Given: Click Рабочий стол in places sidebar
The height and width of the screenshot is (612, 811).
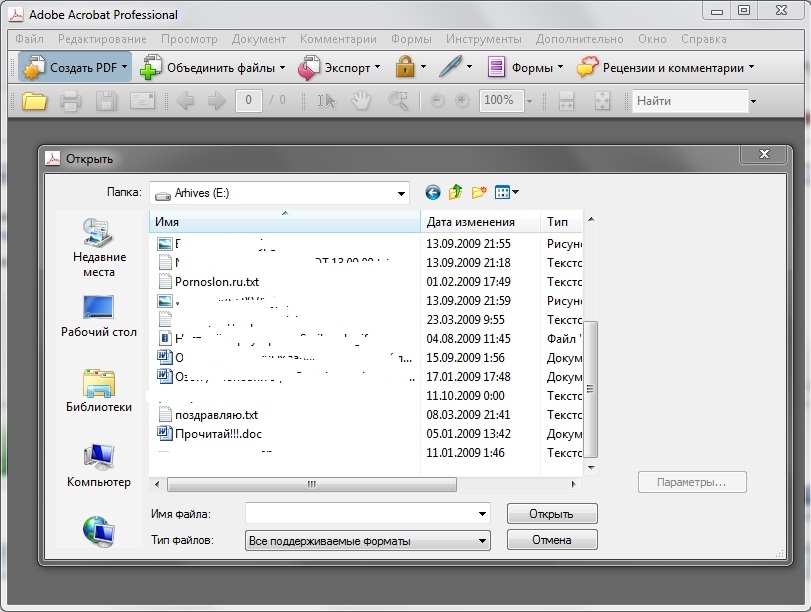Looking at the screenshot, I should [99, 316].
